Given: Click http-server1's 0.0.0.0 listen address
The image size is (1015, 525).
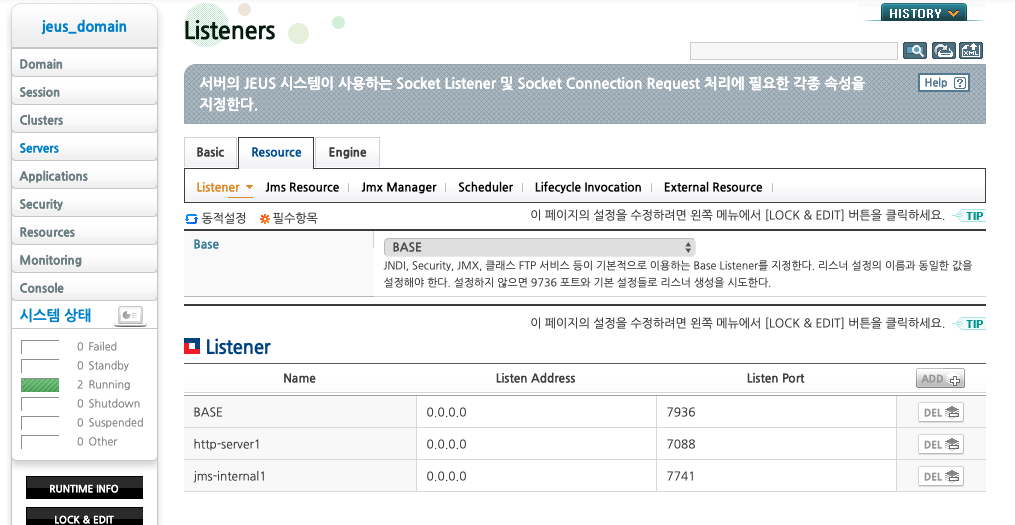Looking at the screenshot, I should 446,444.
